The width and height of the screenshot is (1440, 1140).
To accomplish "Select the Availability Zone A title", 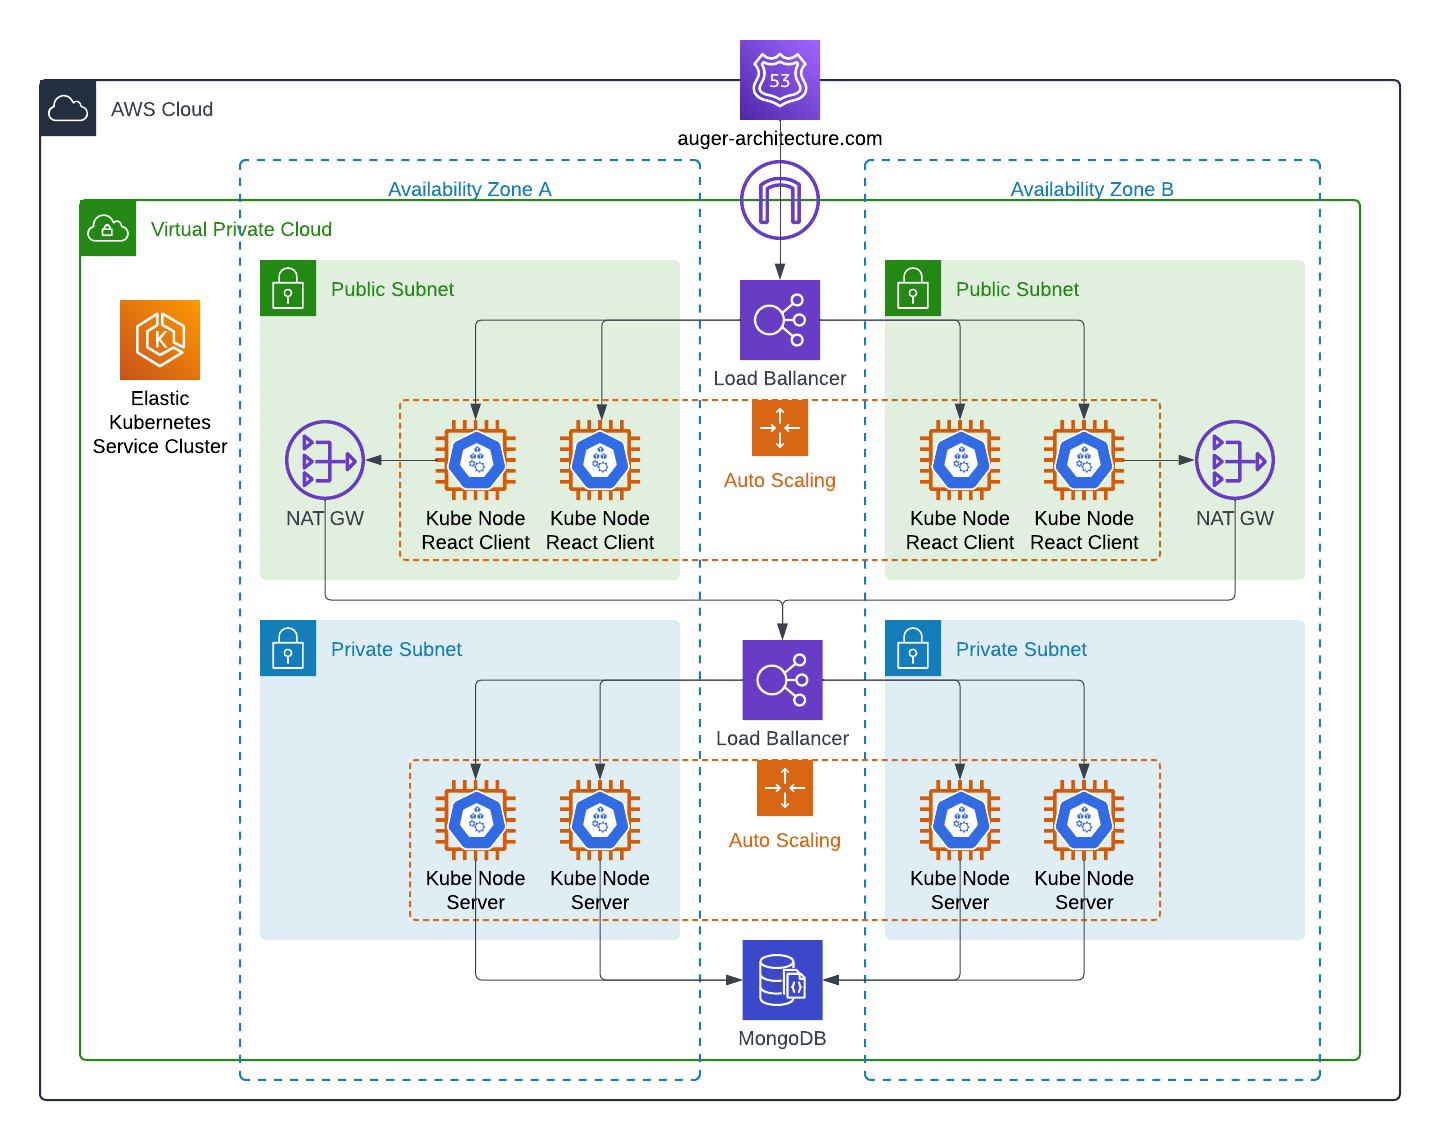I will [x=470, y=189].
